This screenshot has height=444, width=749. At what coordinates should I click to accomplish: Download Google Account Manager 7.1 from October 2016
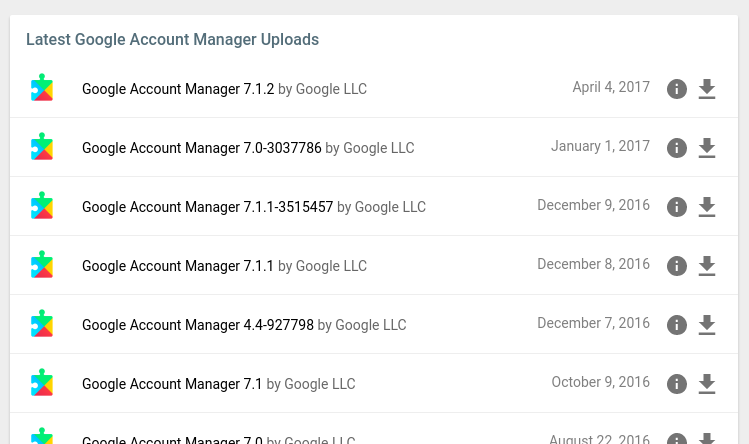point(706,384)
